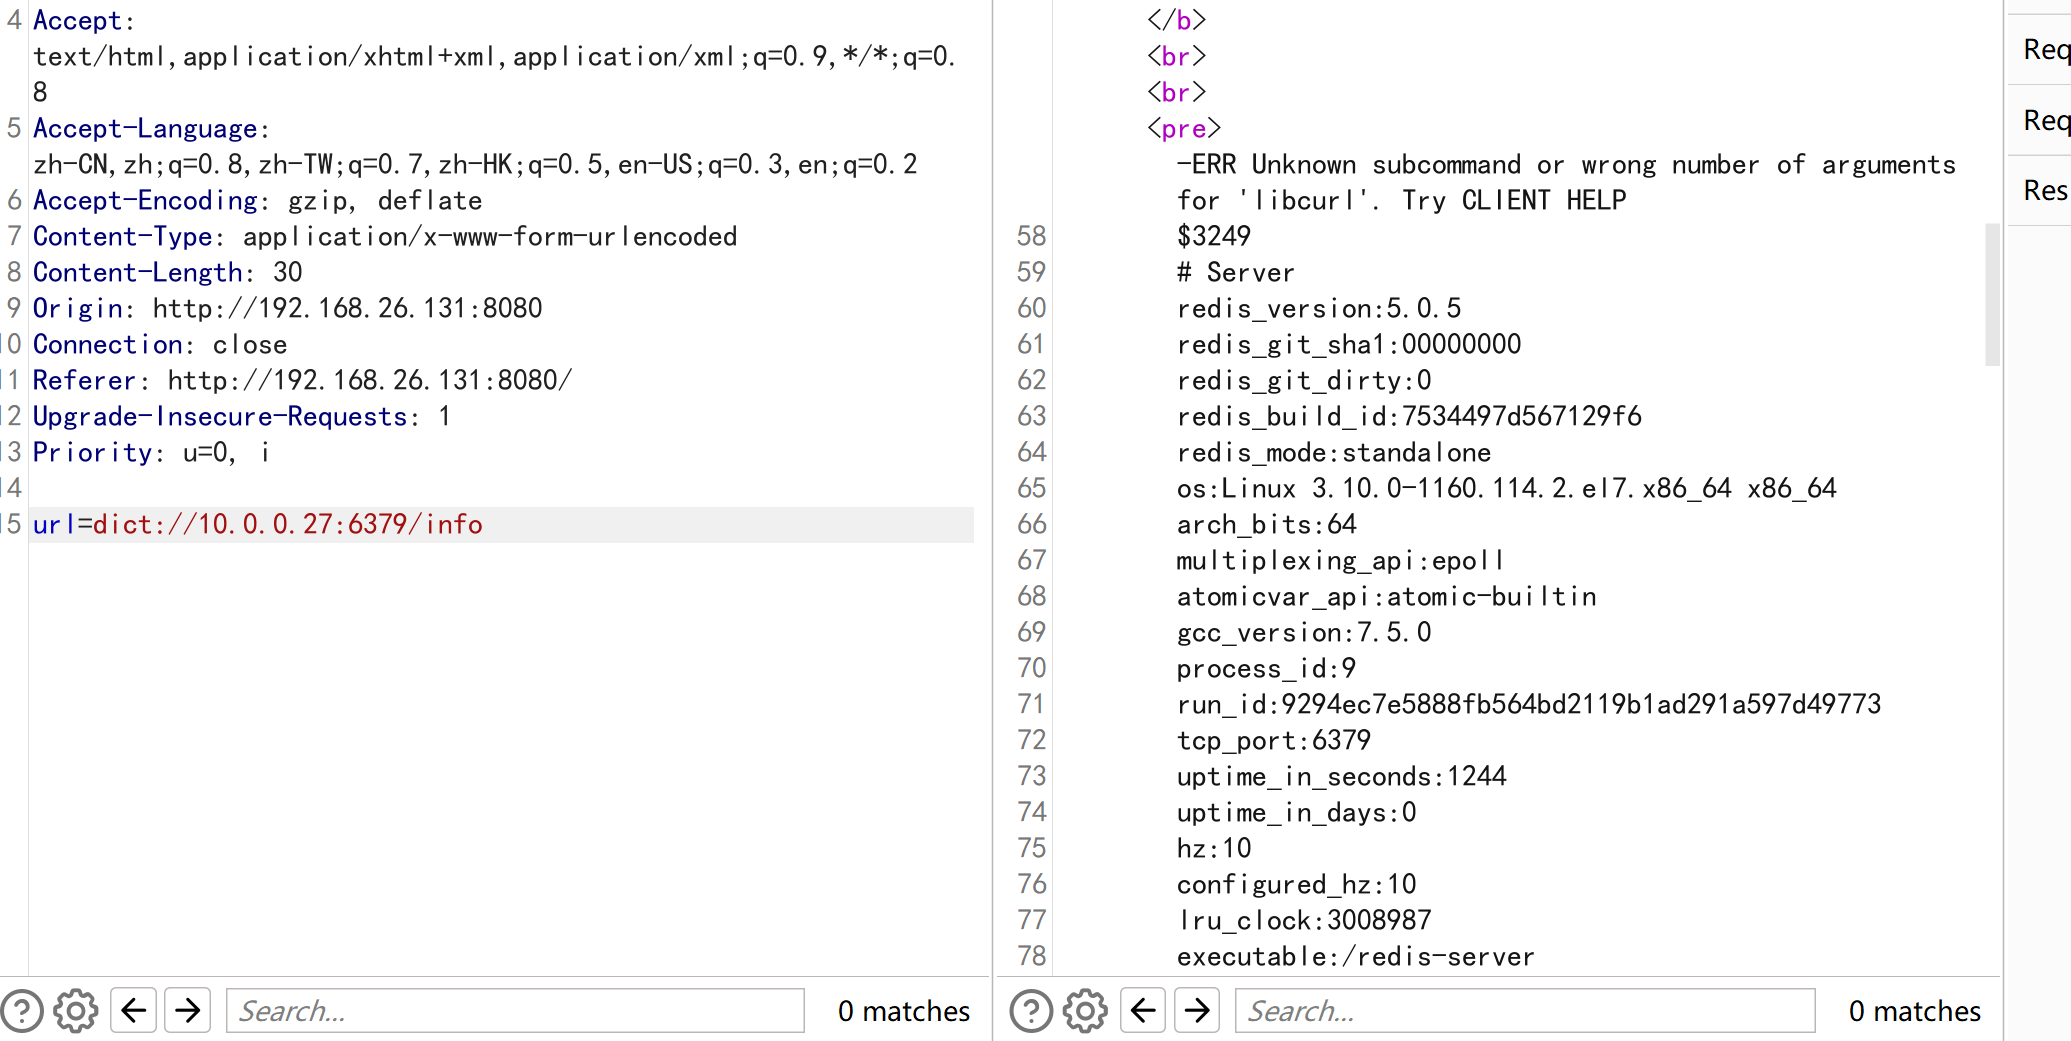Viewport: 2071px width, 1041px height.
Task: Click the # Server section heading
Action: (1235, 272)
